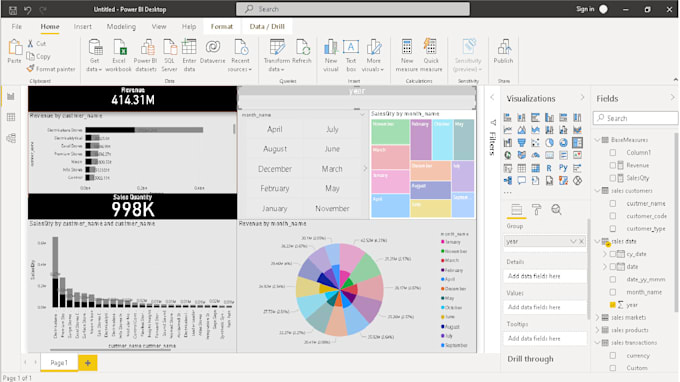Select April in month slicer
The image size is (680, 382).
[275, 129]
